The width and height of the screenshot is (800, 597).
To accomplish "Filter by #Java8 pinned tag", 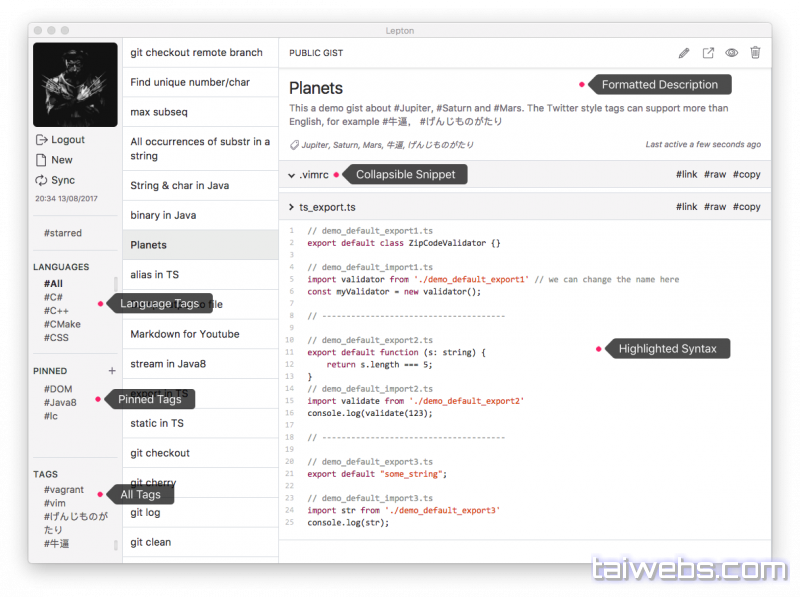I will [x=60, y=402].
